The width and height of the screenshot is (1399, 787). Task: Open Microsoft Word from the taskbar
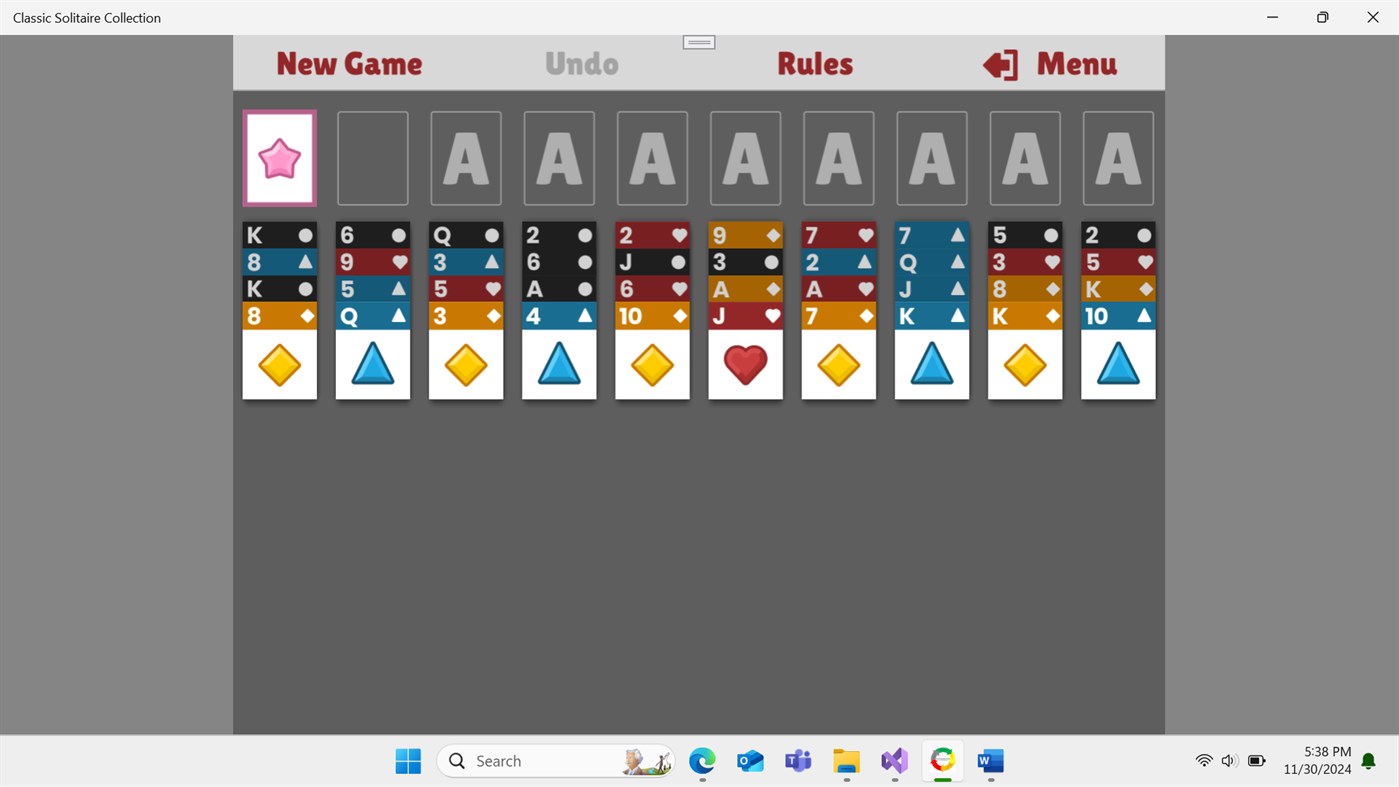point(989,760)
